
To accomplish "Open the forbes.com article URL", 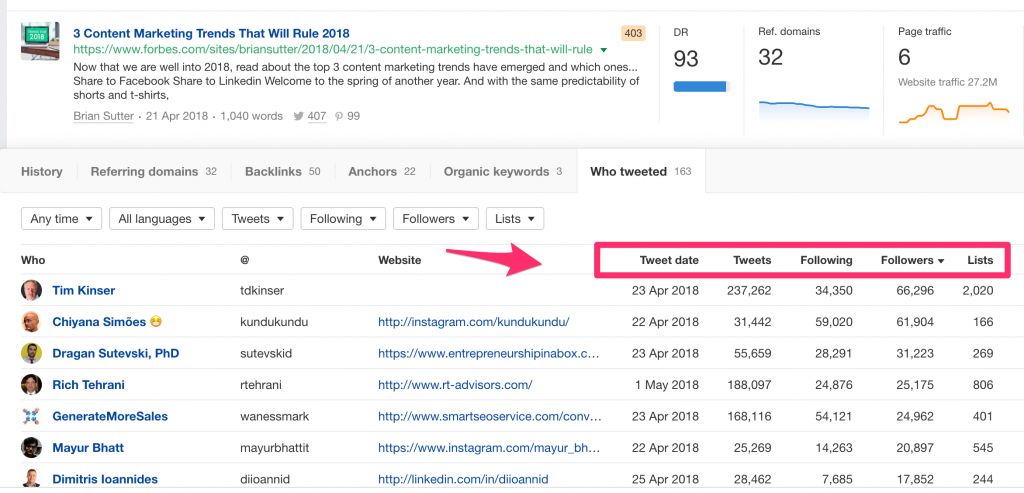I will click(333, 50).
